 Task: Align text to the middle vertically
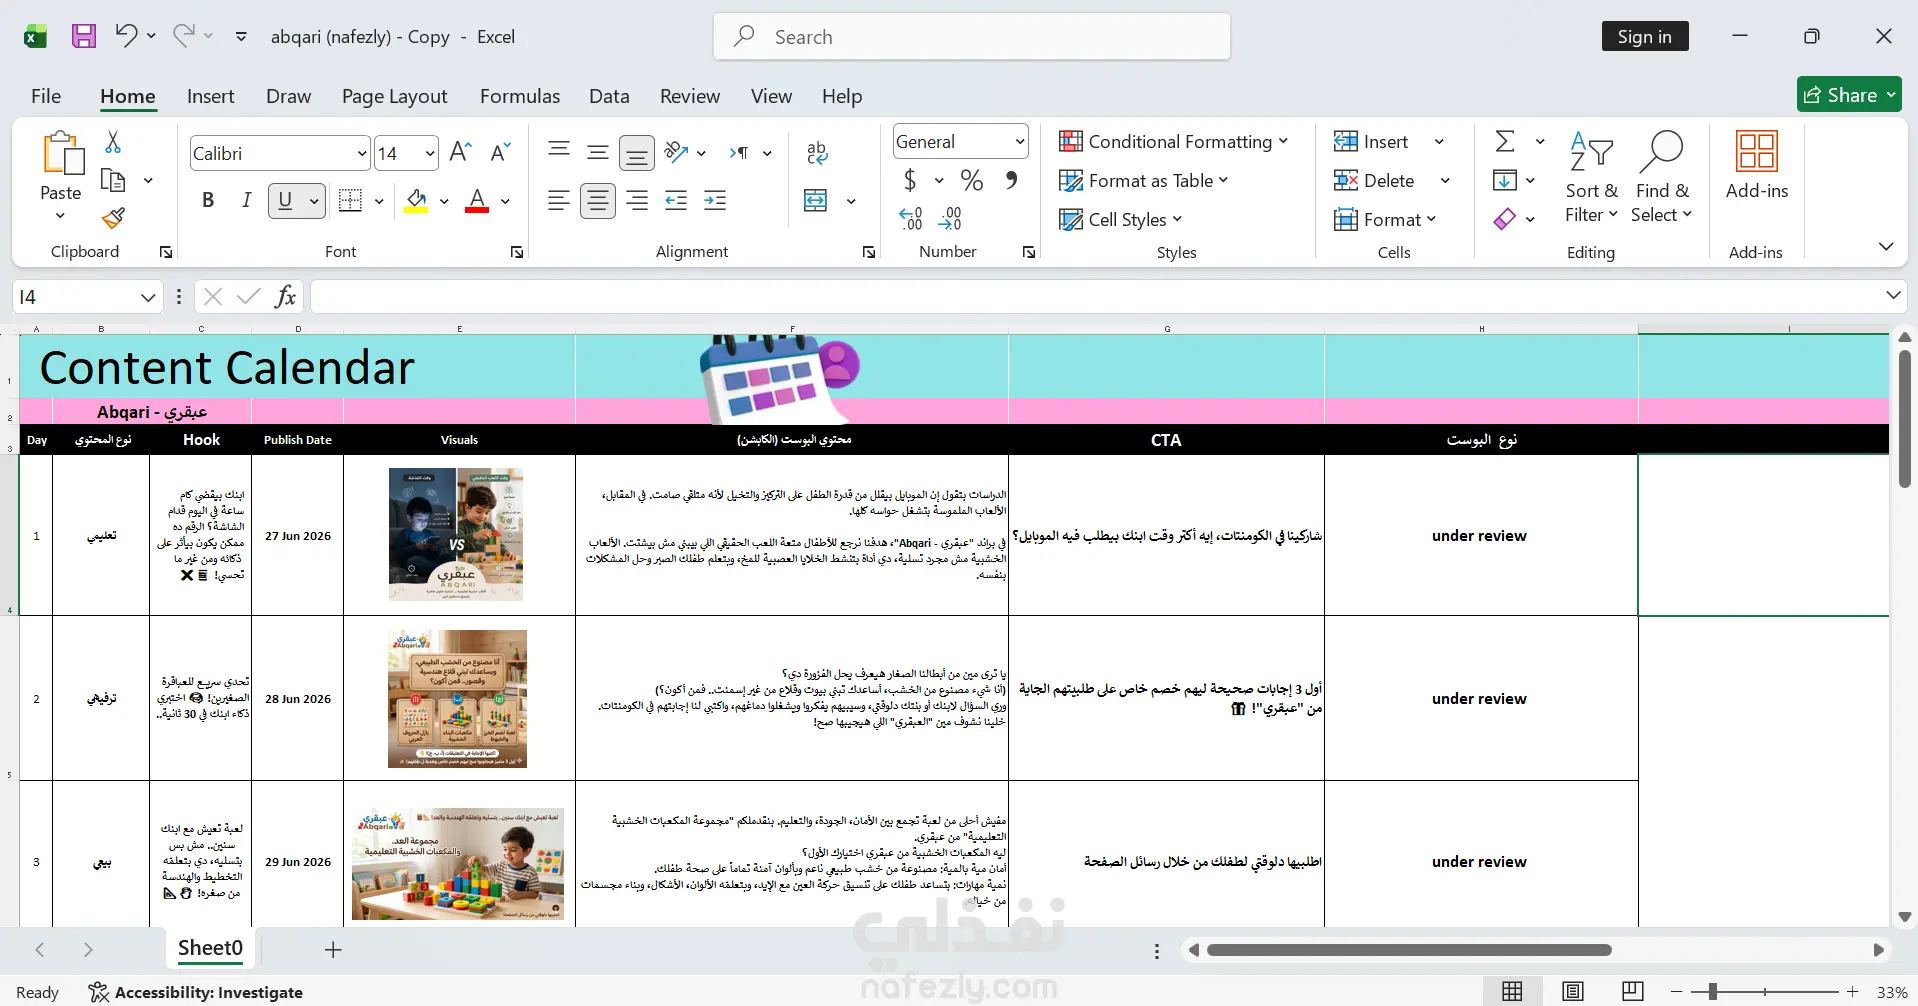point(598,152)
